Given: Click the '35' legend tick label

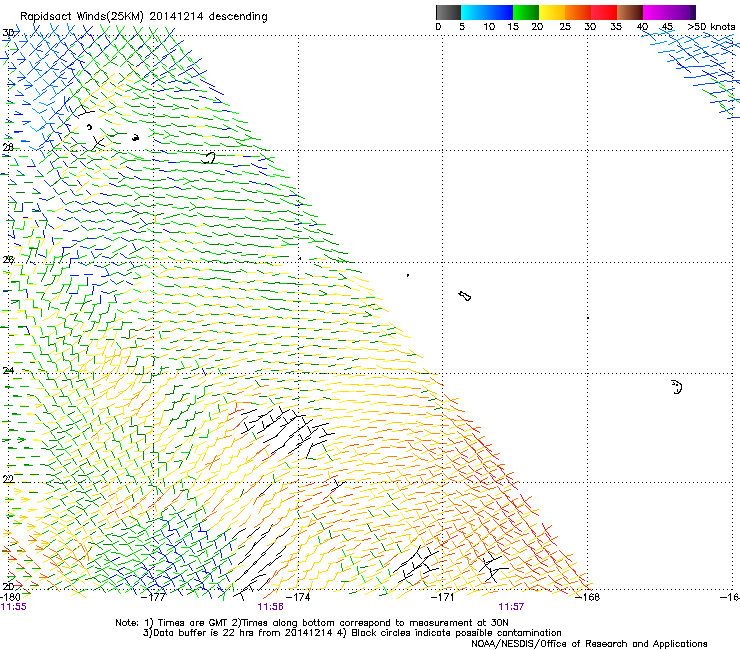Looking at the screenshot, I should [616, 27].
